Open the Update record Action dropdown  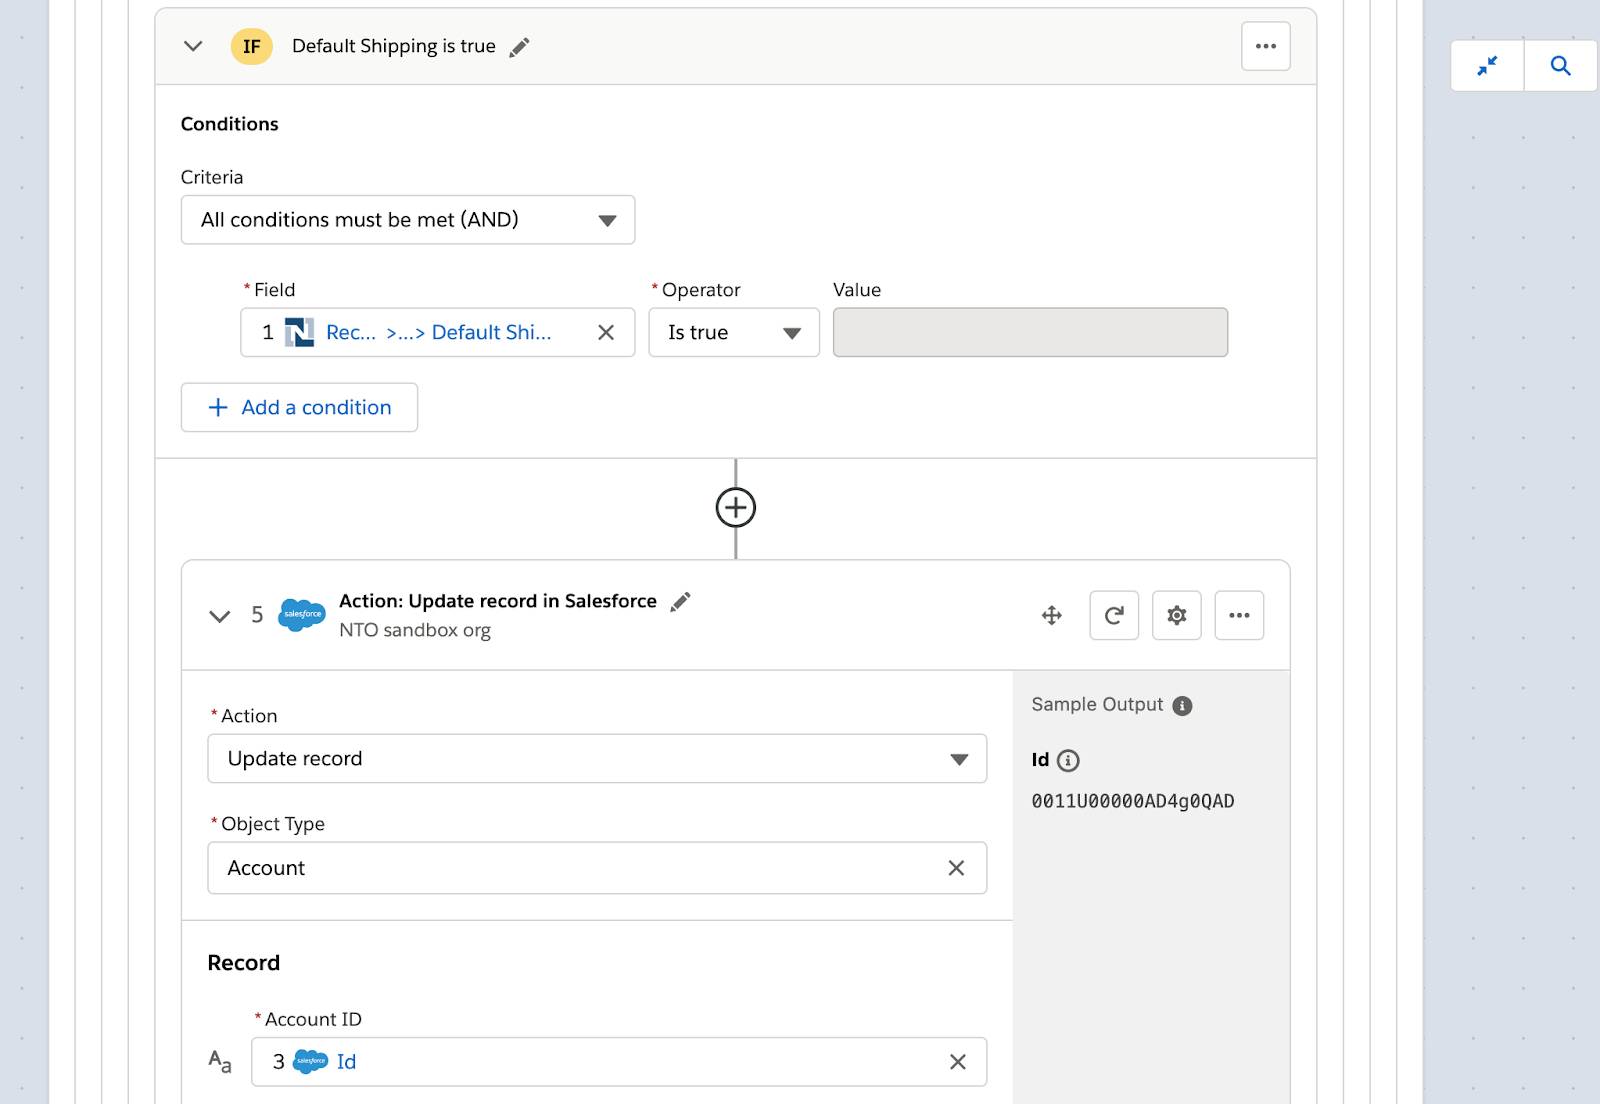coord(596,759)
